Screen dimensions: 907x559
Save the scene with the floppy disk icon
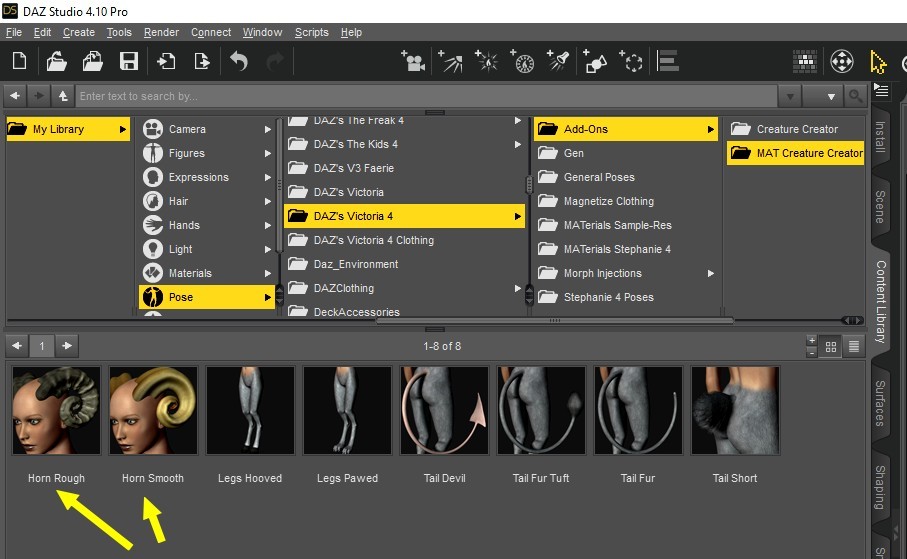tap(128, 61)
